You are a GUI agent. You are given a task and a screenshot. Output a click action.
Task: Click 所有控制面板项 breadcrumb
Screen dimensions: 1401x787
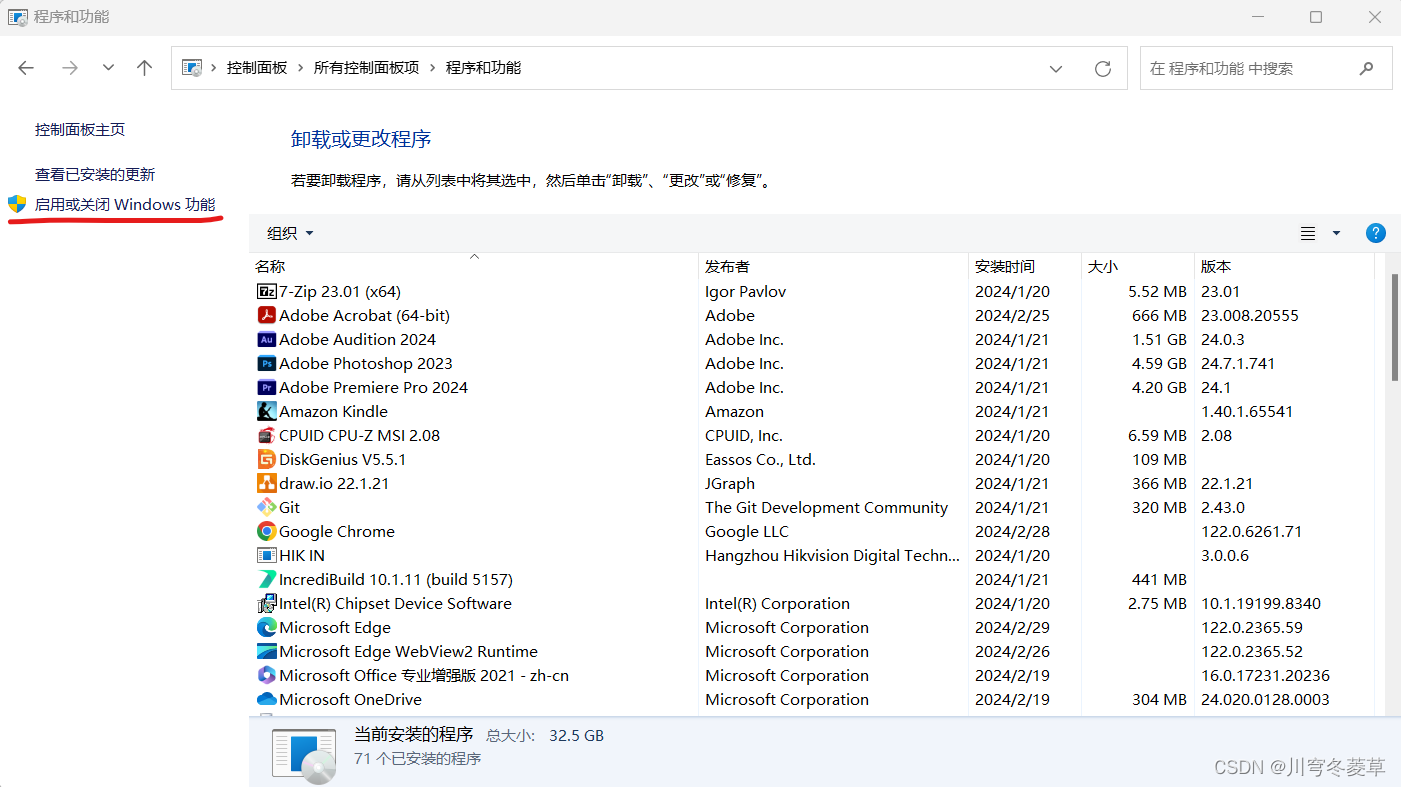(x=366, y=68)
